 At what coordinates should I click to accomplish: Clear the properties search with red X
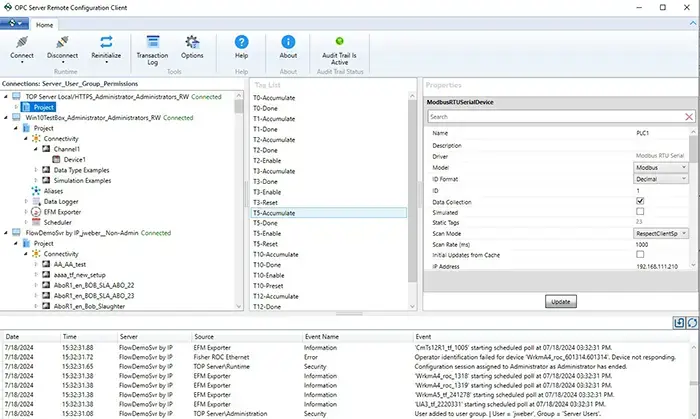689,117
